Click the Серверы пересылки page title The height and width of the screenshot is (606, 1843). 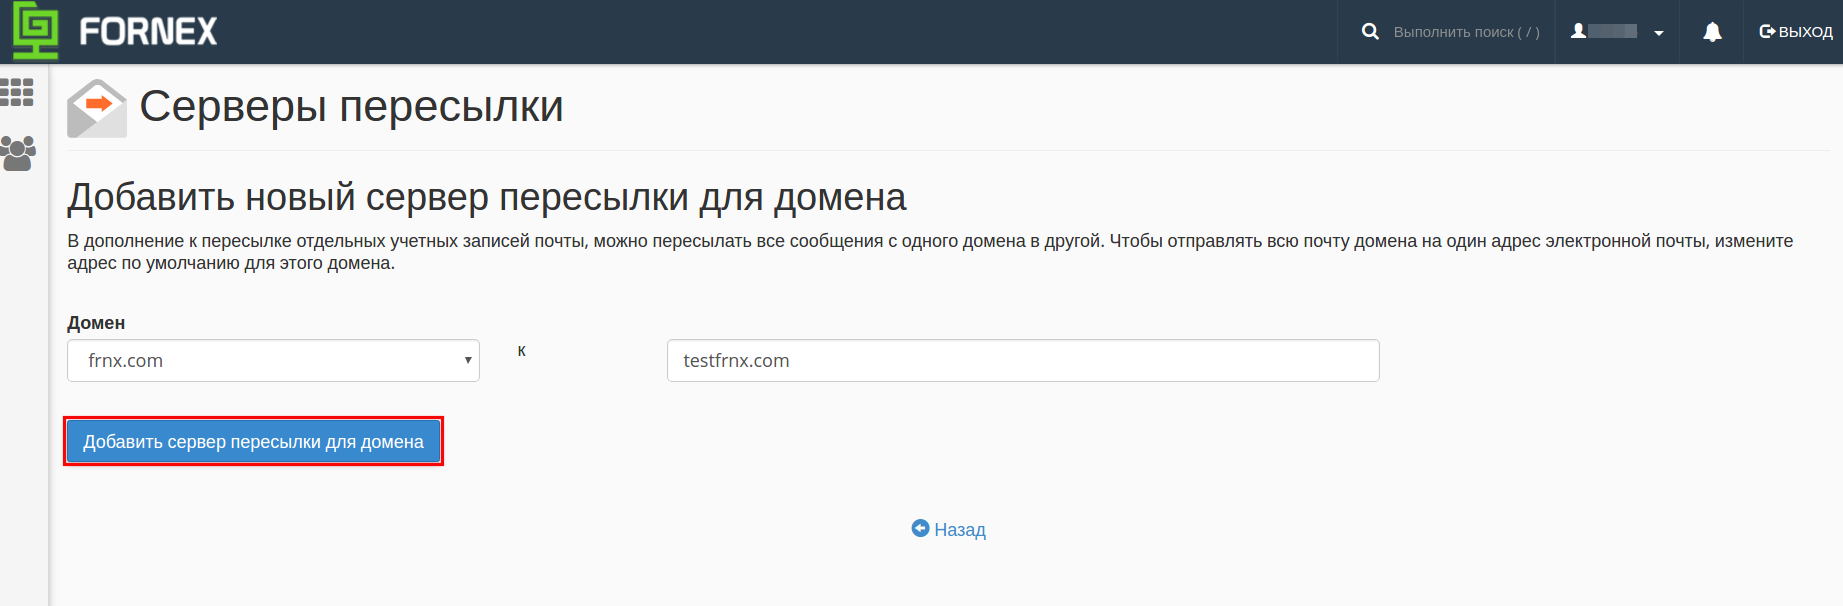(351, 106)
